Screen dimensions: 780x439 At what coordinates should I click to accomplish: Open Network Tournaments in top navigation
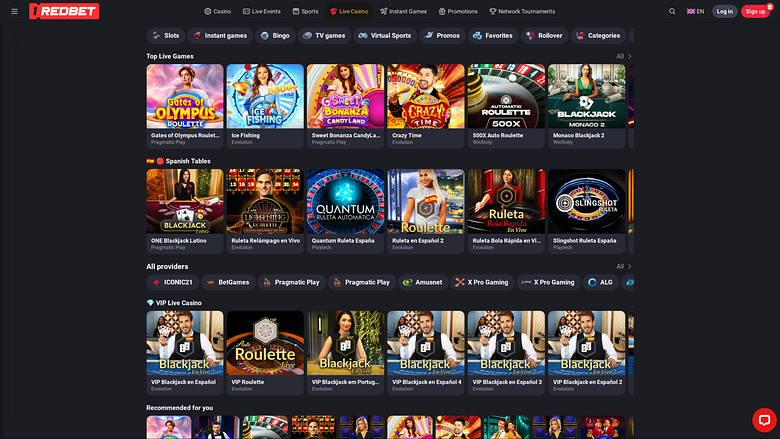pyautogui.click(x=522, y=11)
